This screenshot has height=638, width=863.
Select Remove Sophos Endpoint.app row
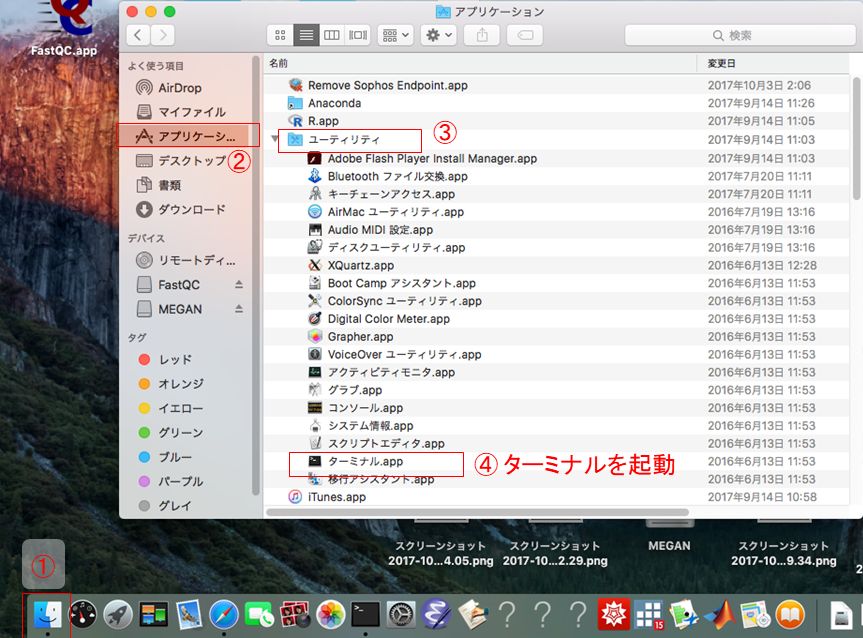tap(556, 85)
